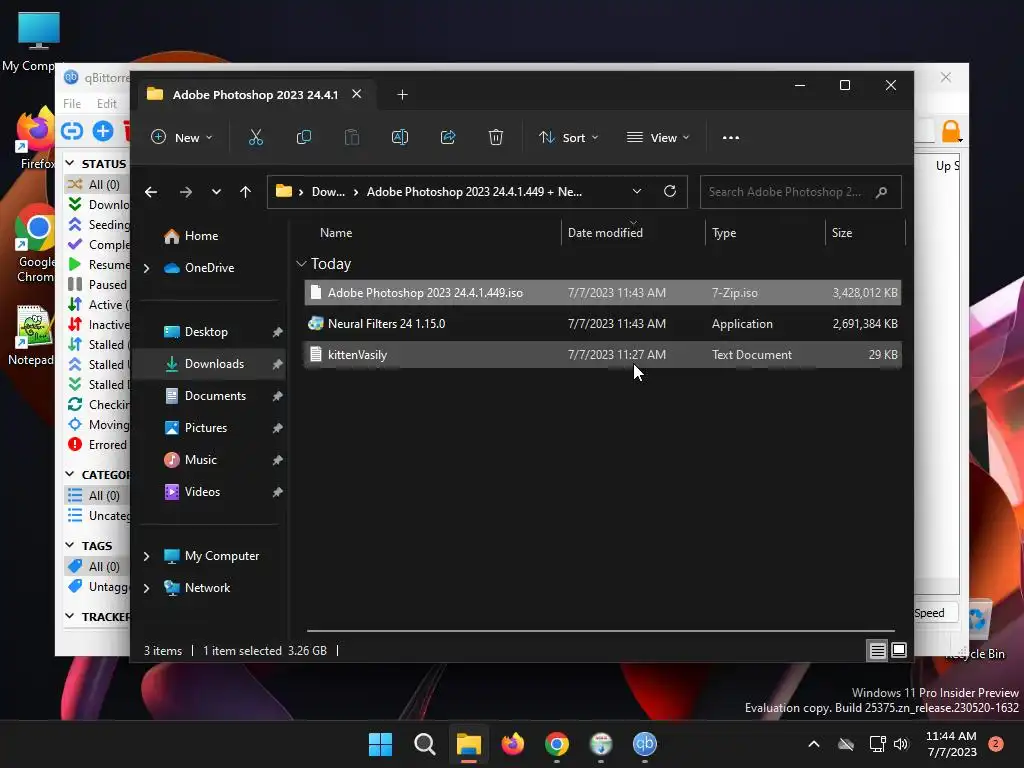Open Chrome from the taskbar
The height and width of the screenshot is (768, 1024).
[x=557, y=744]
